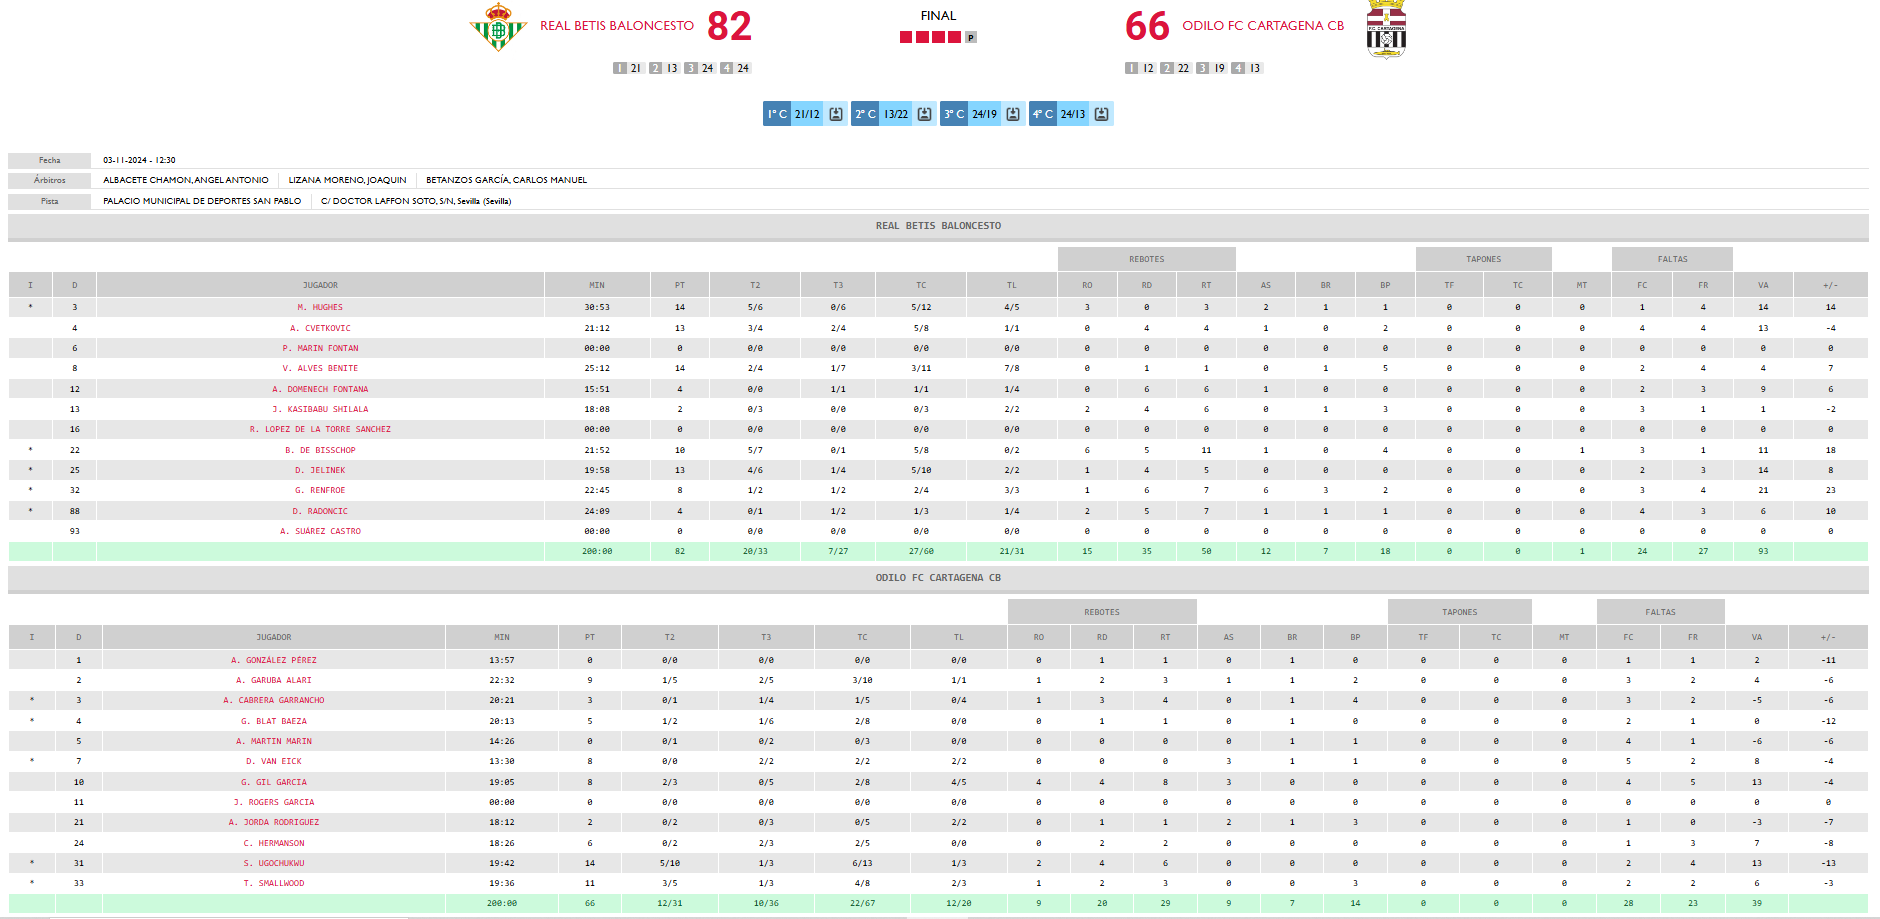The width and height of the screenshot is (1880, 919).
Task: Click Betis team total minutes 200:00
Action: [597, 551]
